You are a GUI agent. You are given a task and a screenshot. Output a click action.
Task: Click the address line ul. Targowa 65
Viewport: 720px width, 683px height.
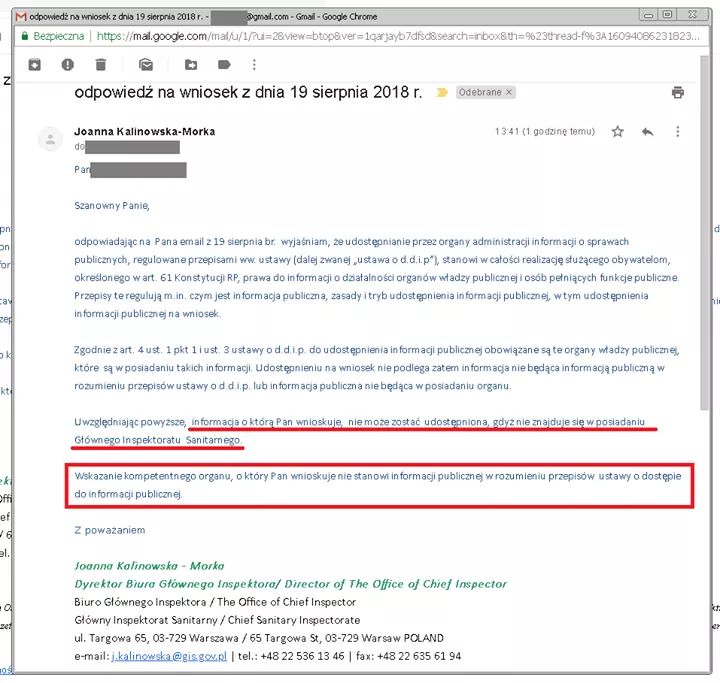(259, 638)
